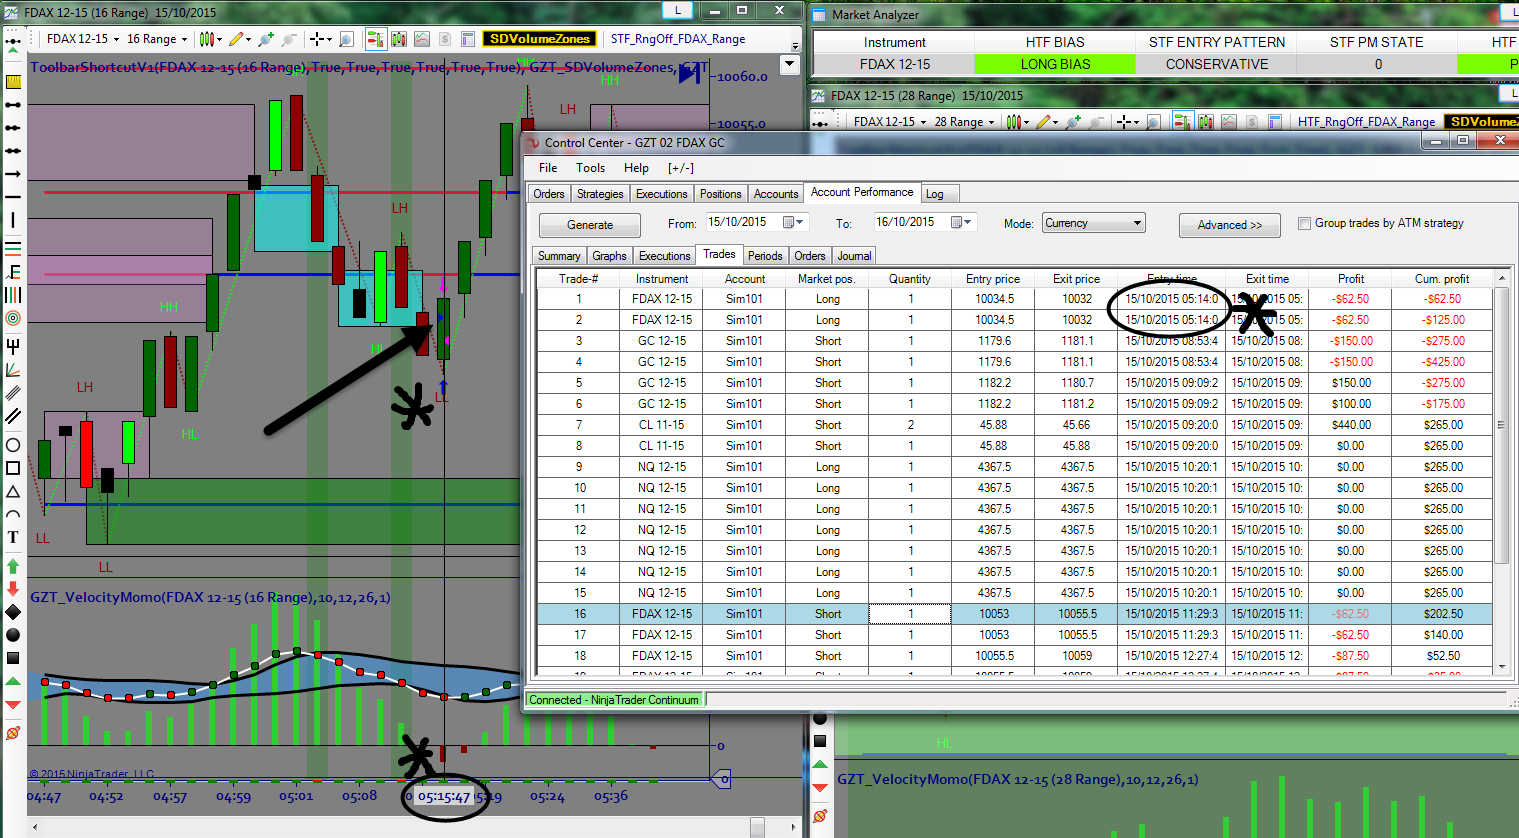Click zoom in on the 28 Range chart toolbar
This screenshot has width=1519, height=838.
click(1073, 122)
